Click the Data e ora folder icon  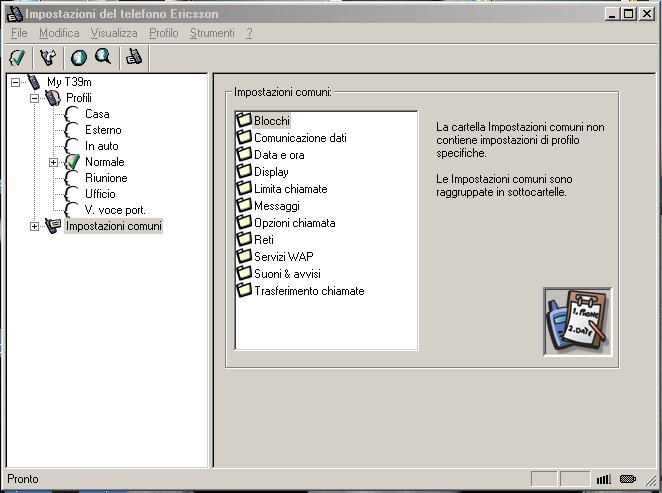pyautogui.click(x=244, y=154)
